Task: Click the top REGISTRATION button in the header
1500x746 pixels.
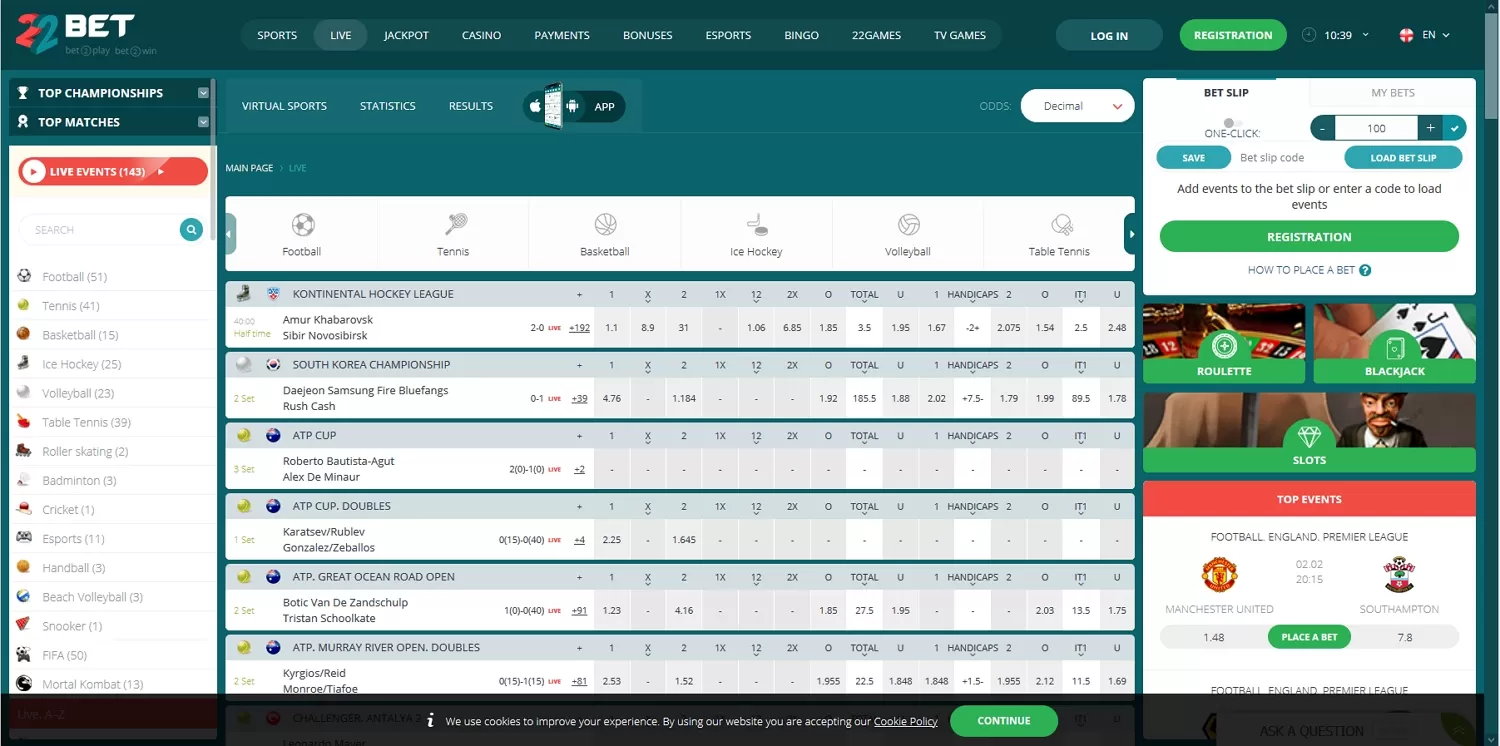Action: click(x=1233, y=35)
